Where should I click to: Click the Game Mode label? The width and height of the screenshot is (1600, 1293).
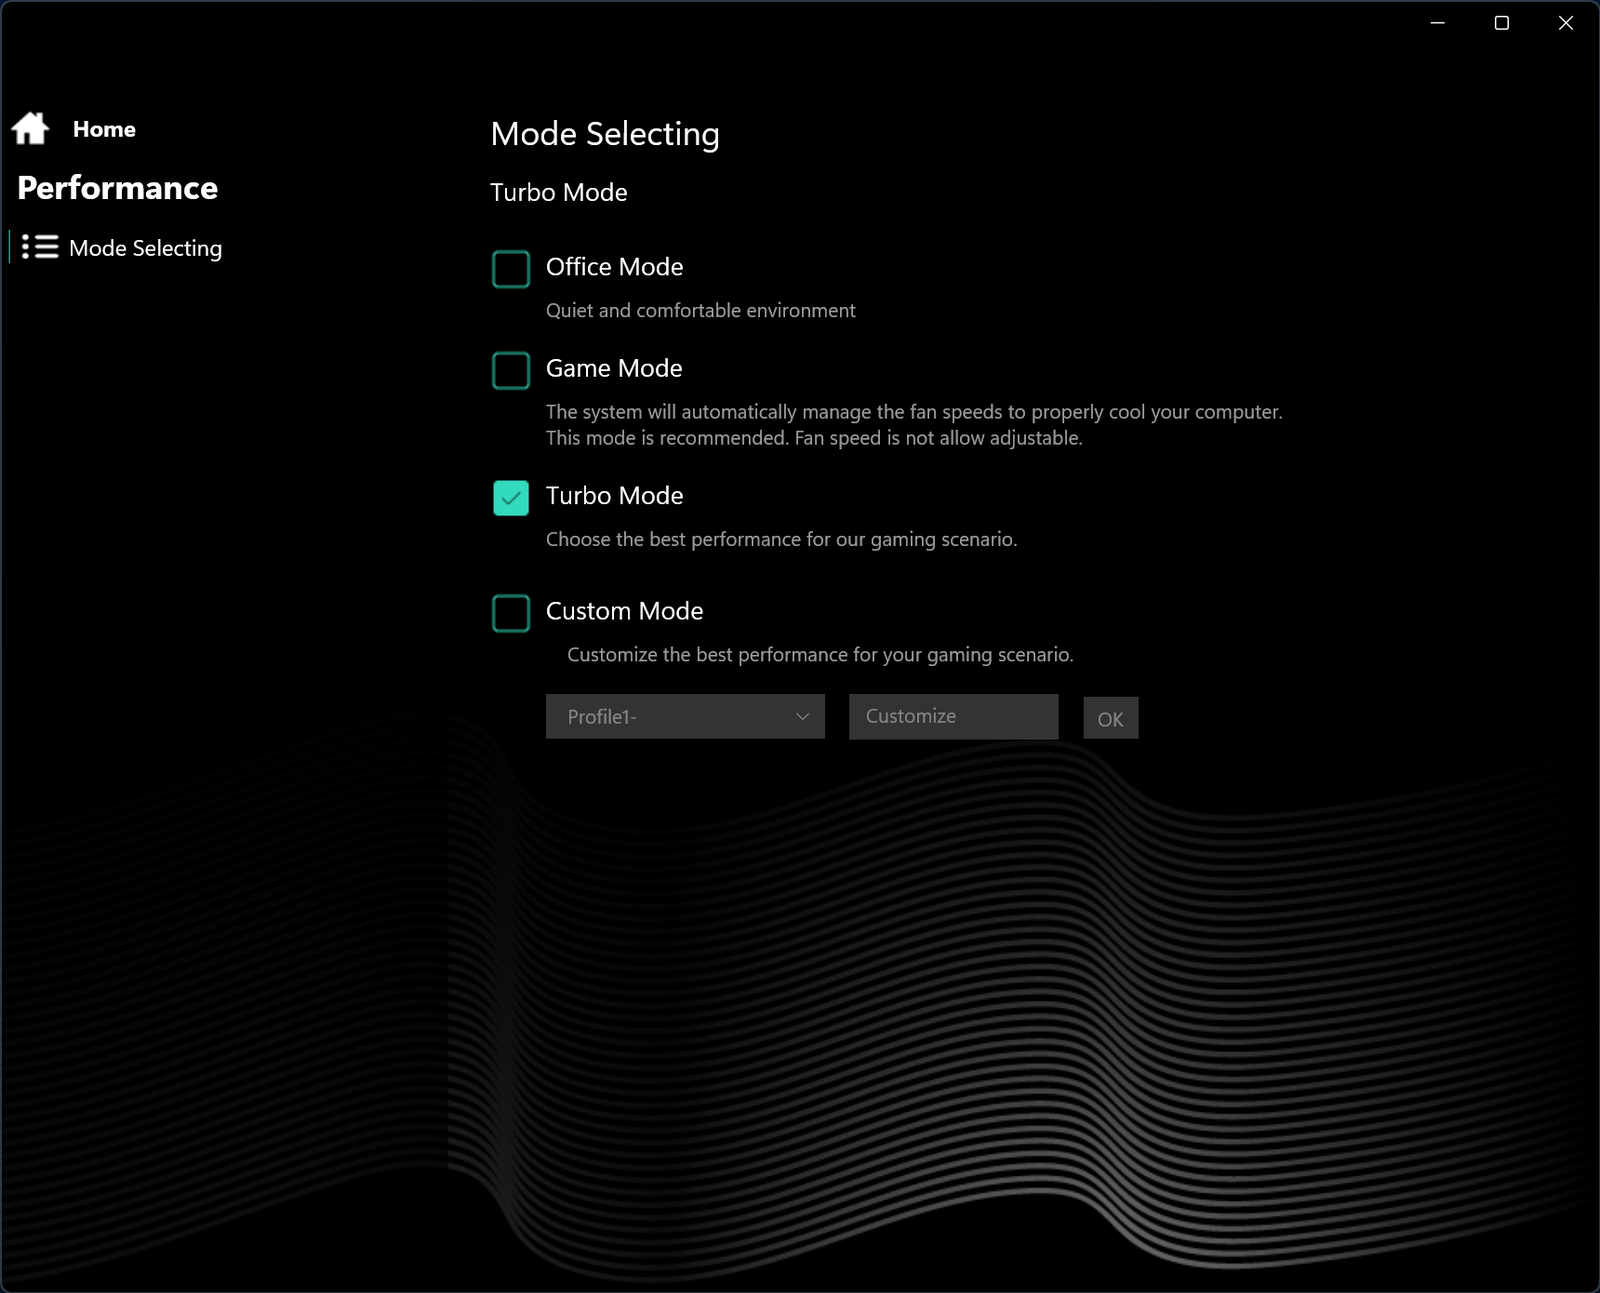pyautogui.click(x=614, y=368)
